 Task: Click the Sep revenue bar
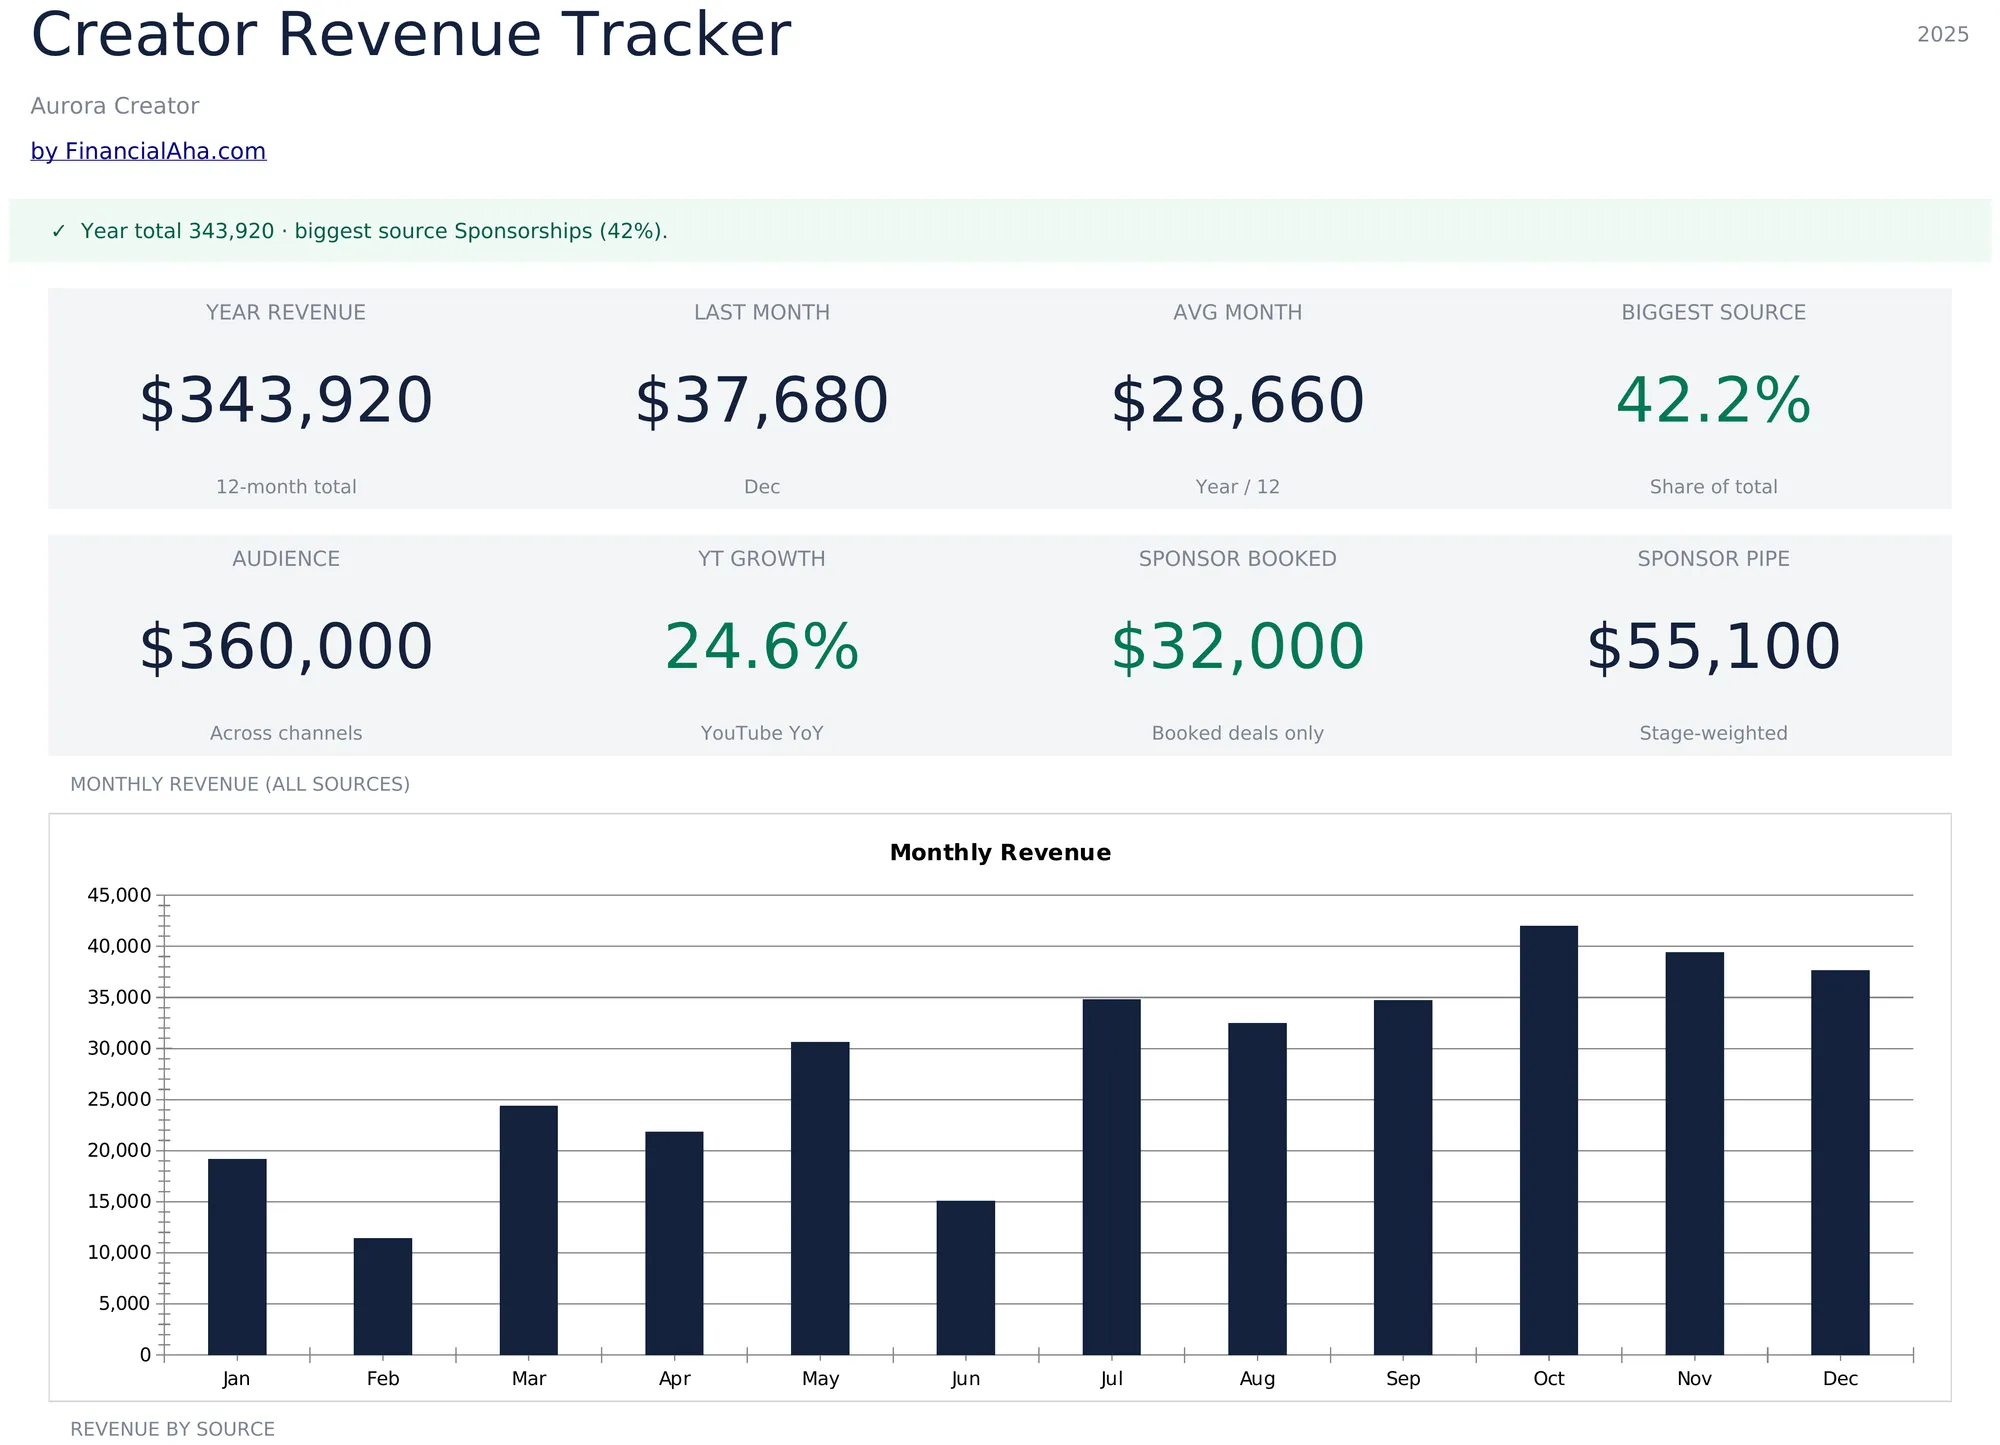point(1403,1178)
